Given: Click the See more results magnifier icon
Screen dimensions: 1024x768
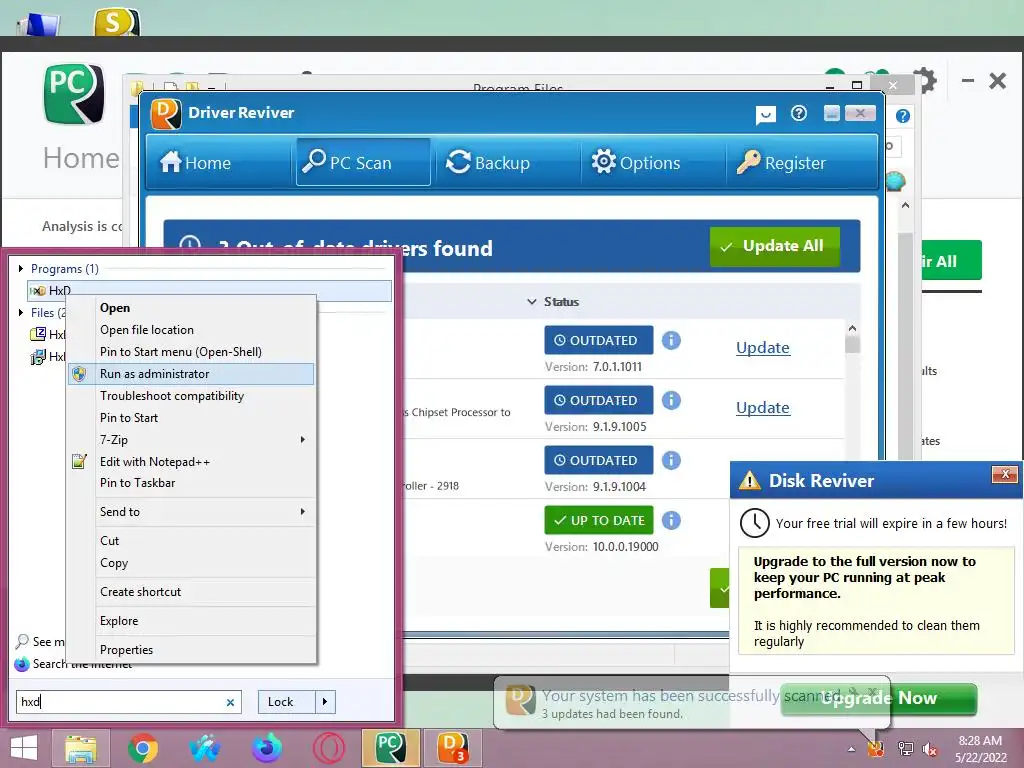Looking at the screenshot, I should (x=22, y=641).
